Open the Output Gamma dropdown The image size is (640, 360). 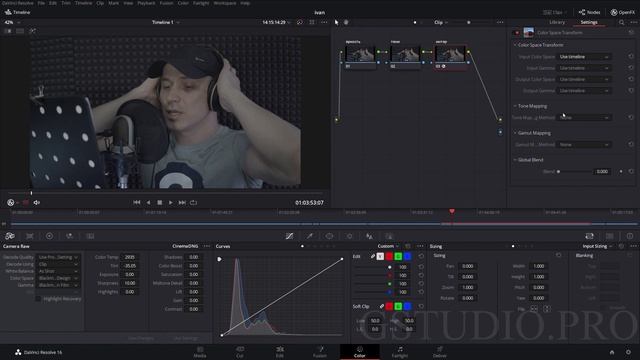point(584,91)
